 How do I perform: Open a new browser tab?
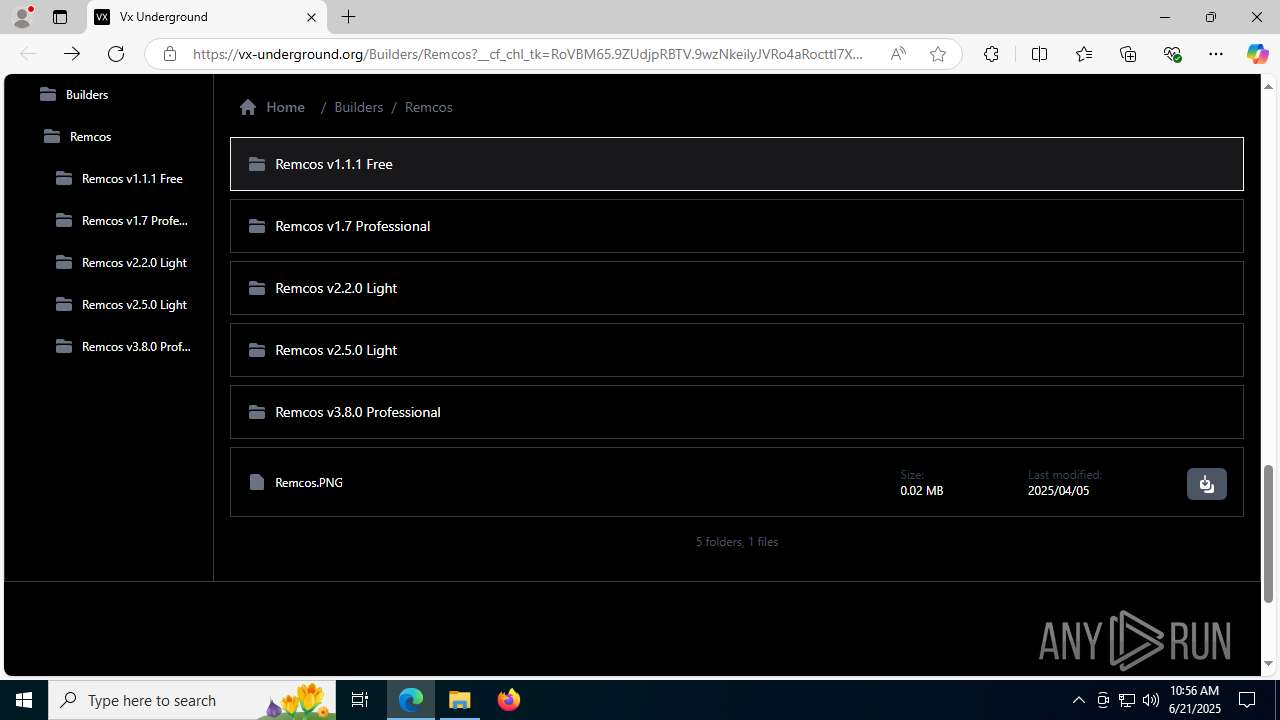(x=348, y=17)
